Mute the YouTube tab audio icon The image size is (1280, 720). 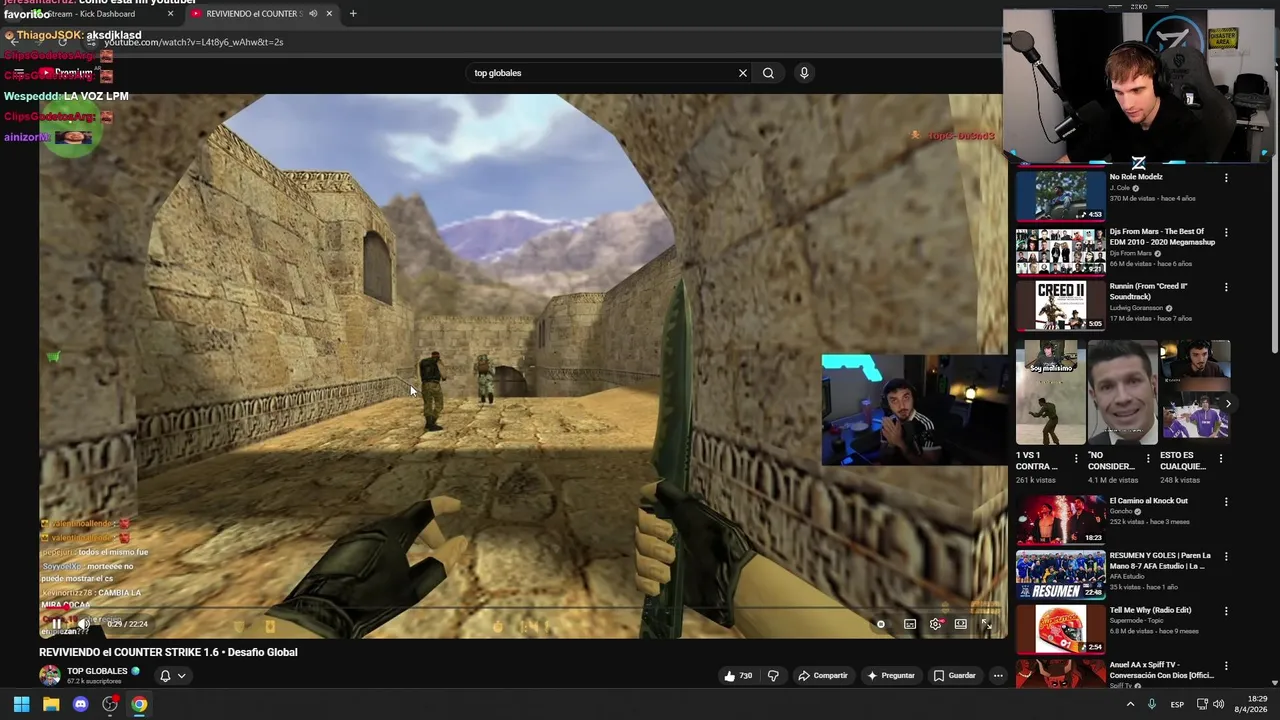tap(313, 14)
